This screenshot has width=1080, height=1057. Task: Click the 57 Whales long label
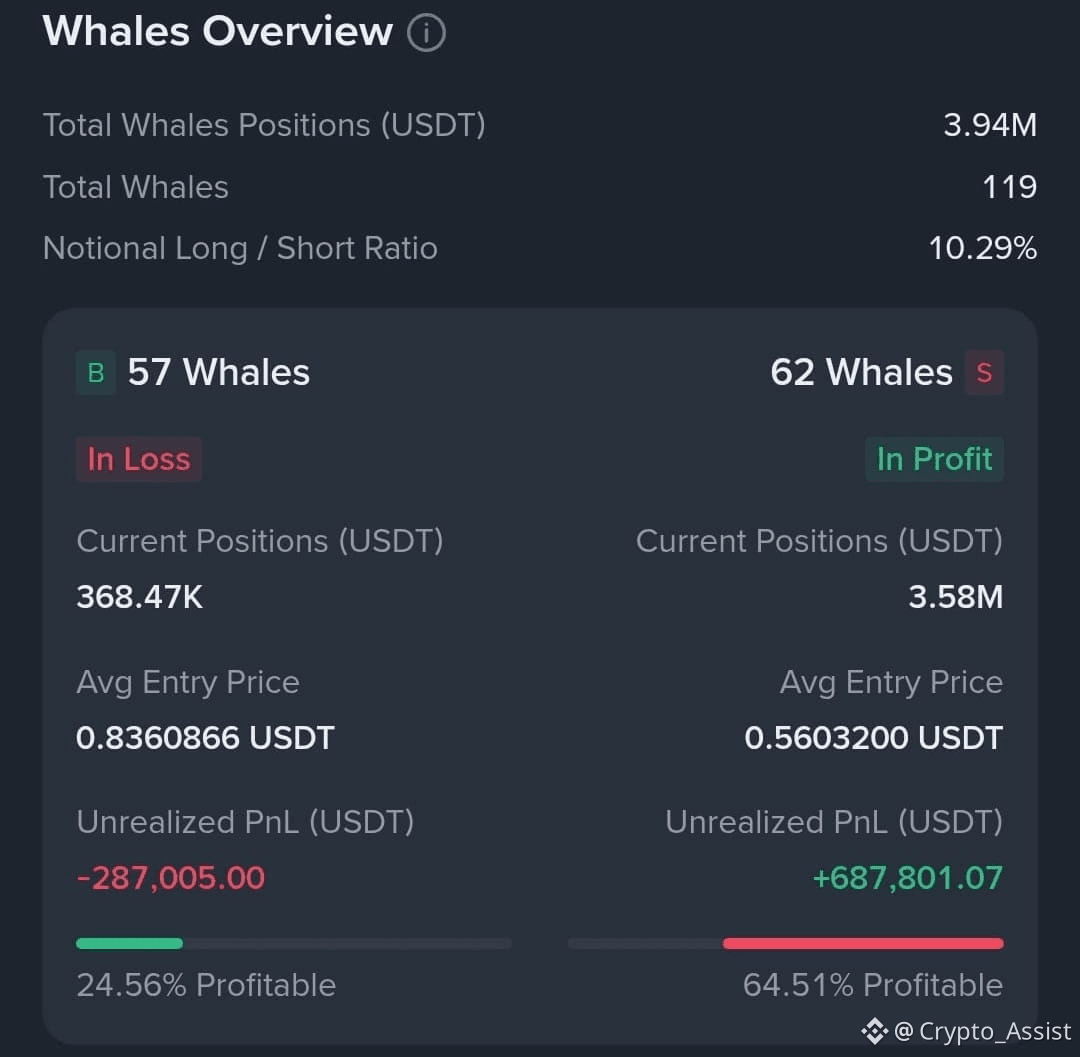pos(219,373)
